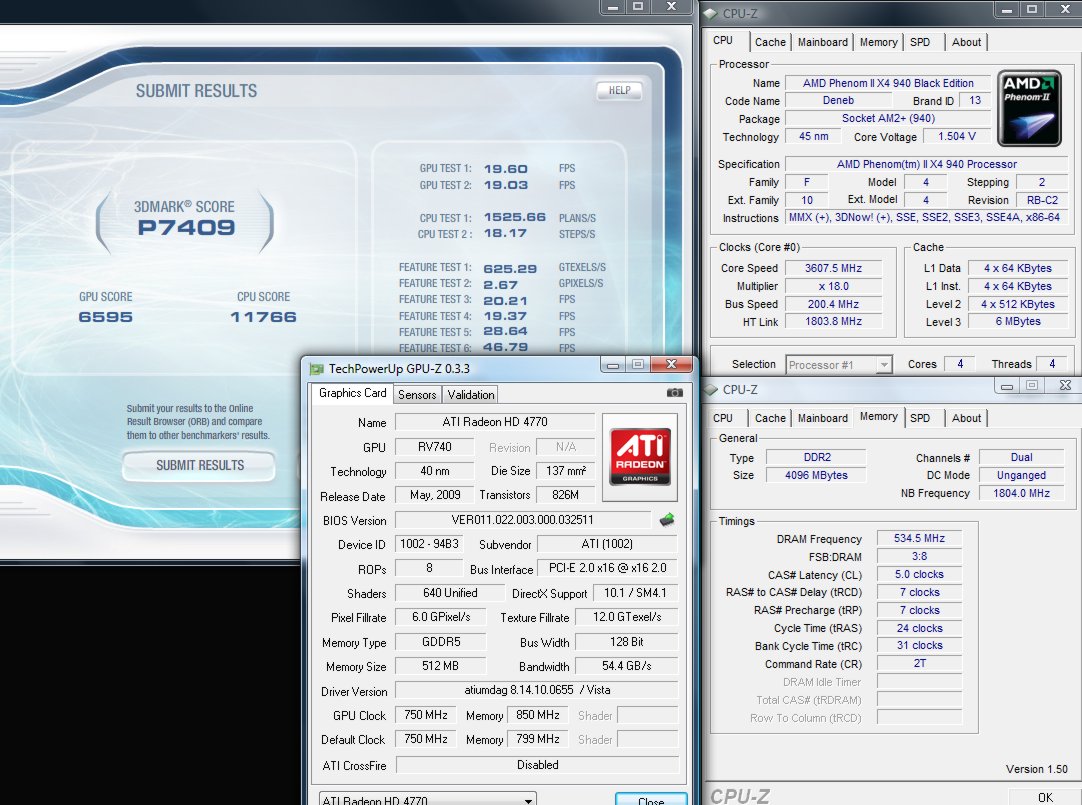Click the HELP button in 3DMark
The image size is (1082, 805).
619,90
